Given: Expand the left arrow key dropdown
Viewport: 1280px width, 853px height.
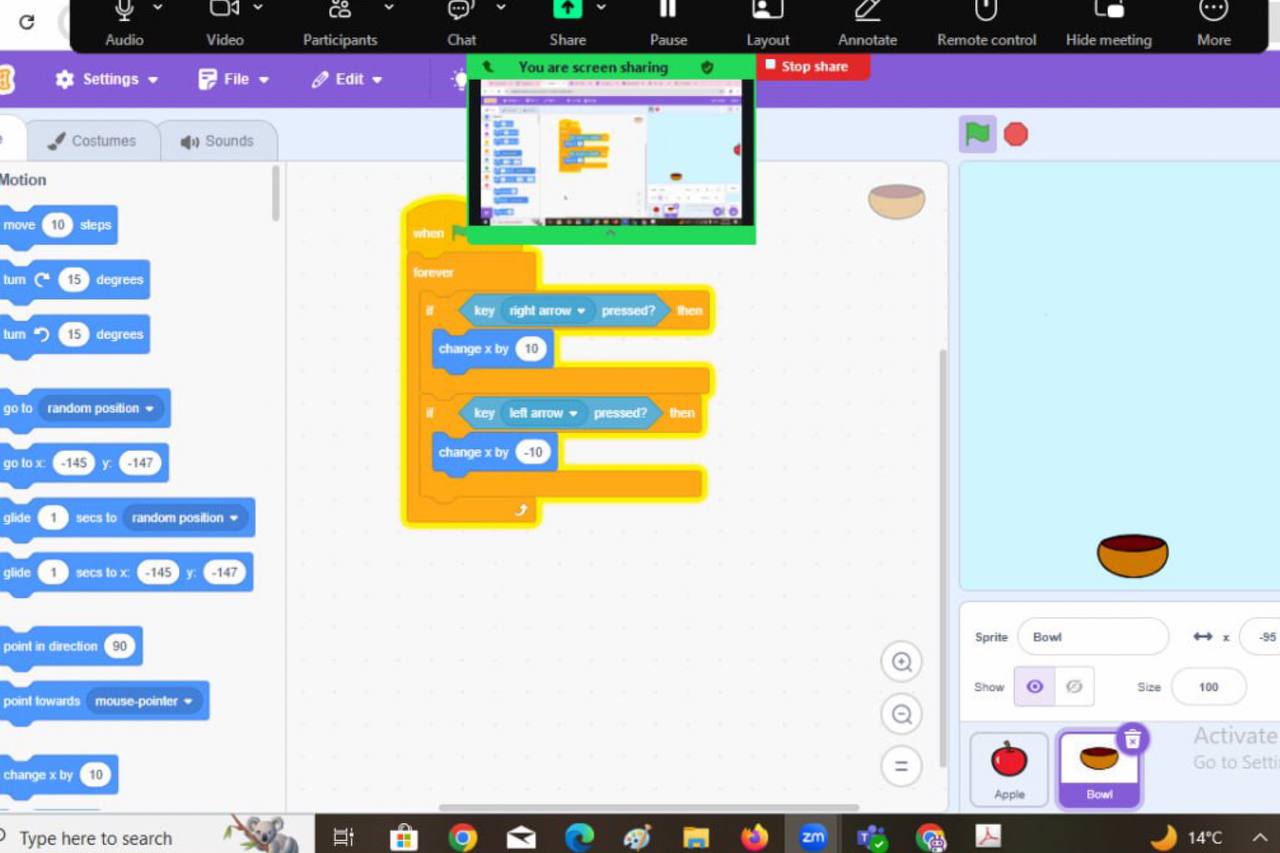Looking at the screenshot, I should (573, 413).
